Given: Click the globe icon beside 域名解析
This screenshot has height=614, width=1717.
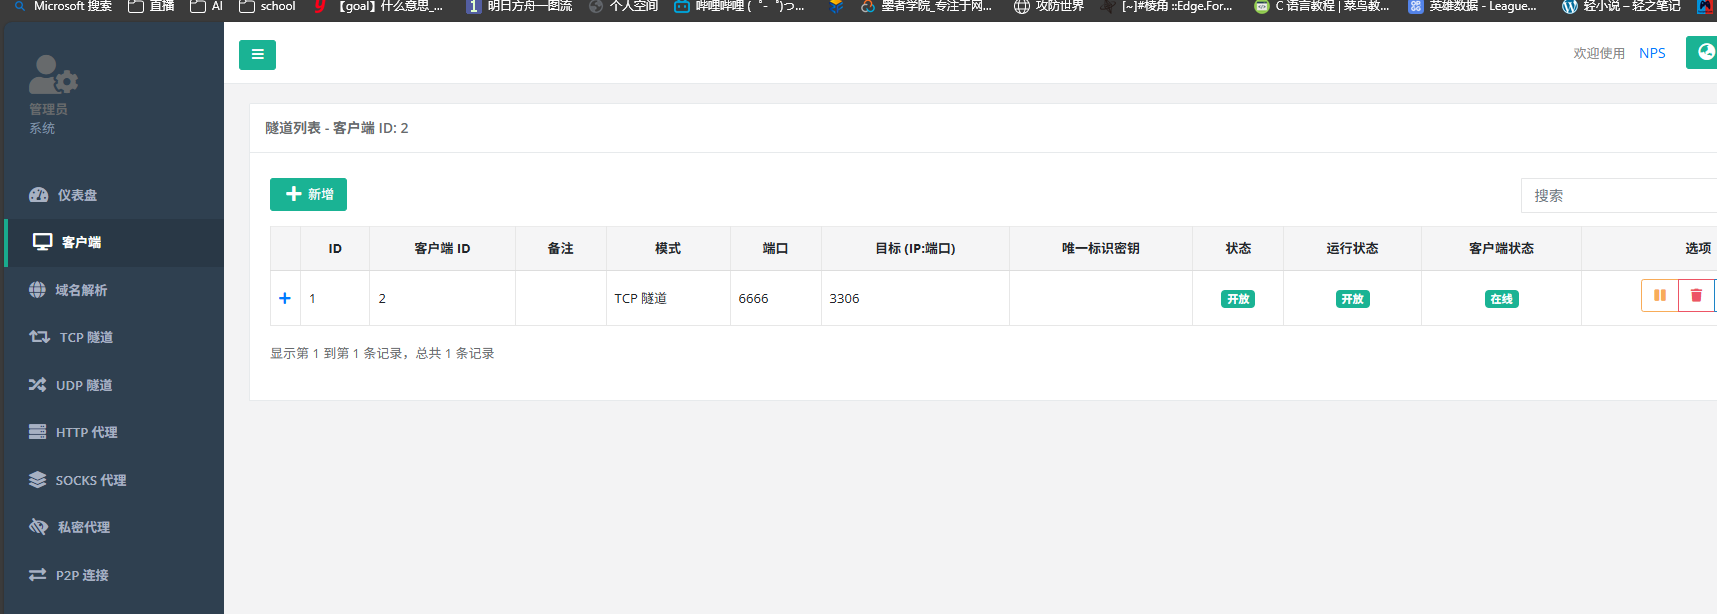Looking at the screenshot, I should [x=37, y=290].
